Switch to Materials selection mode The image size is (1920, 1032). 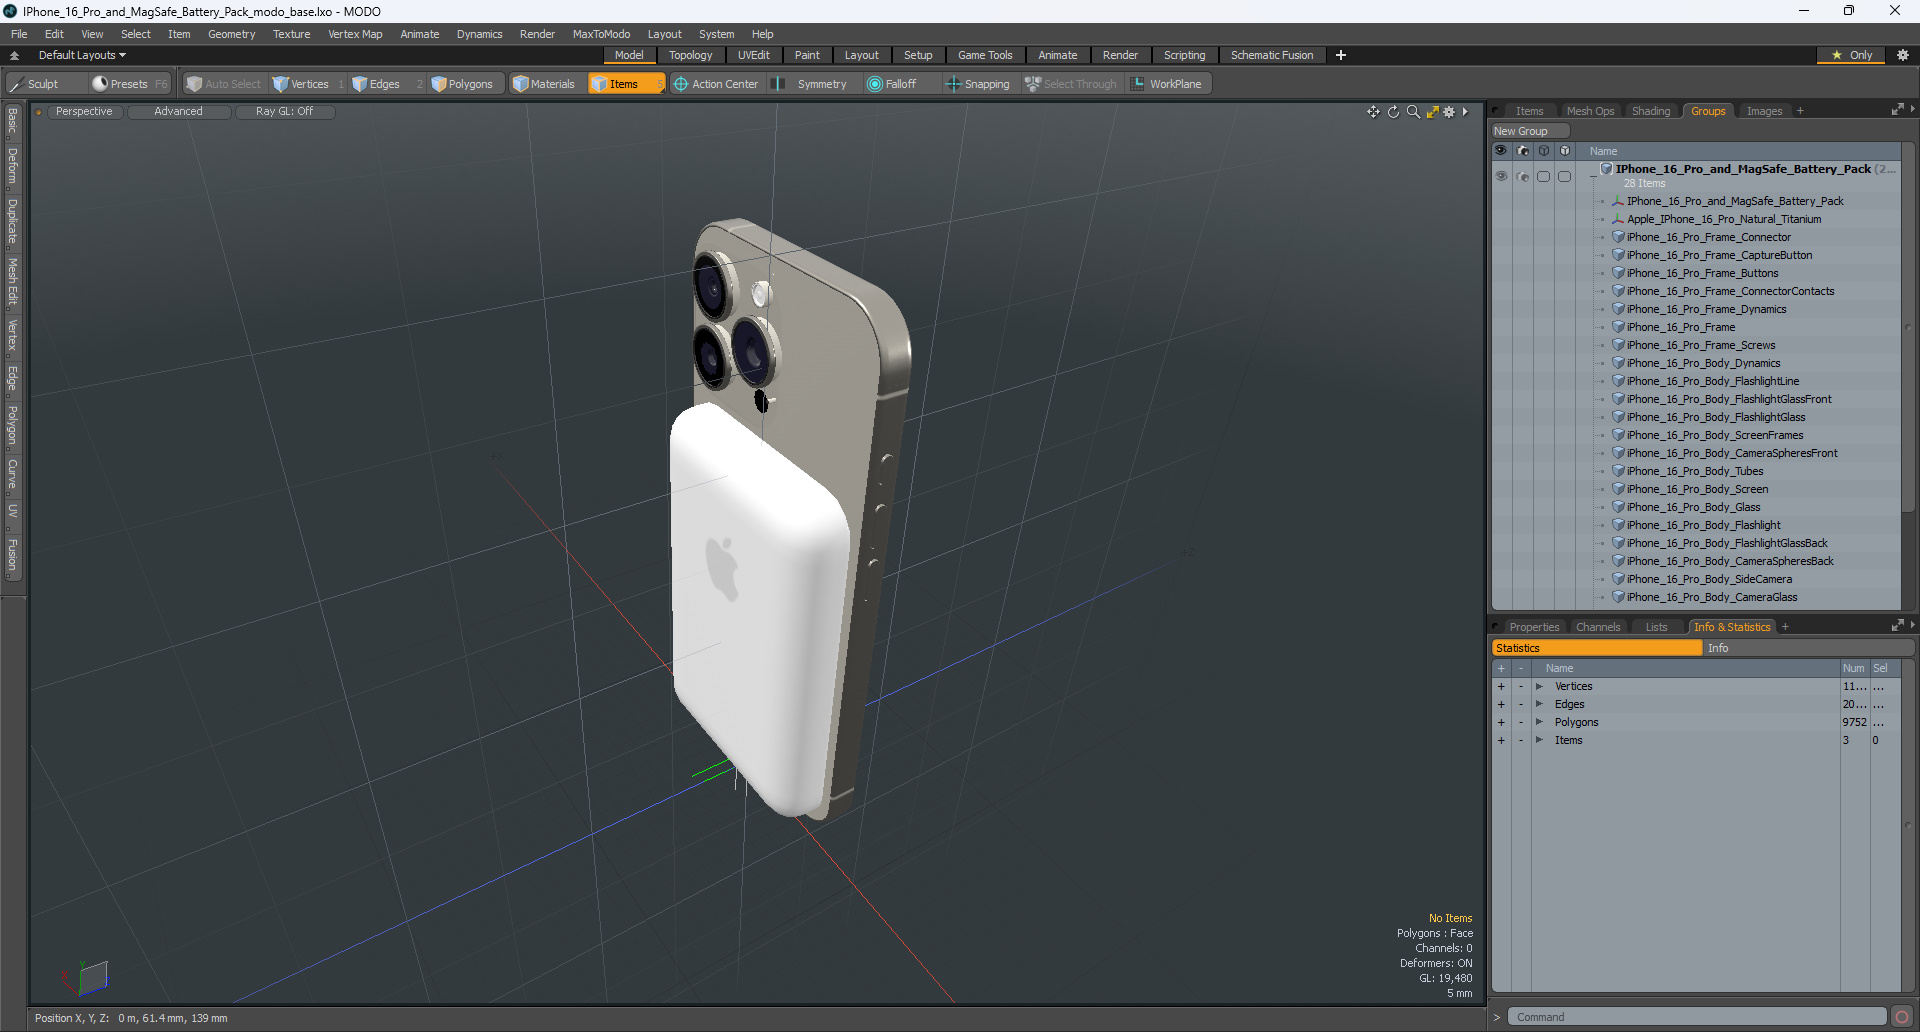click(544, 84)
